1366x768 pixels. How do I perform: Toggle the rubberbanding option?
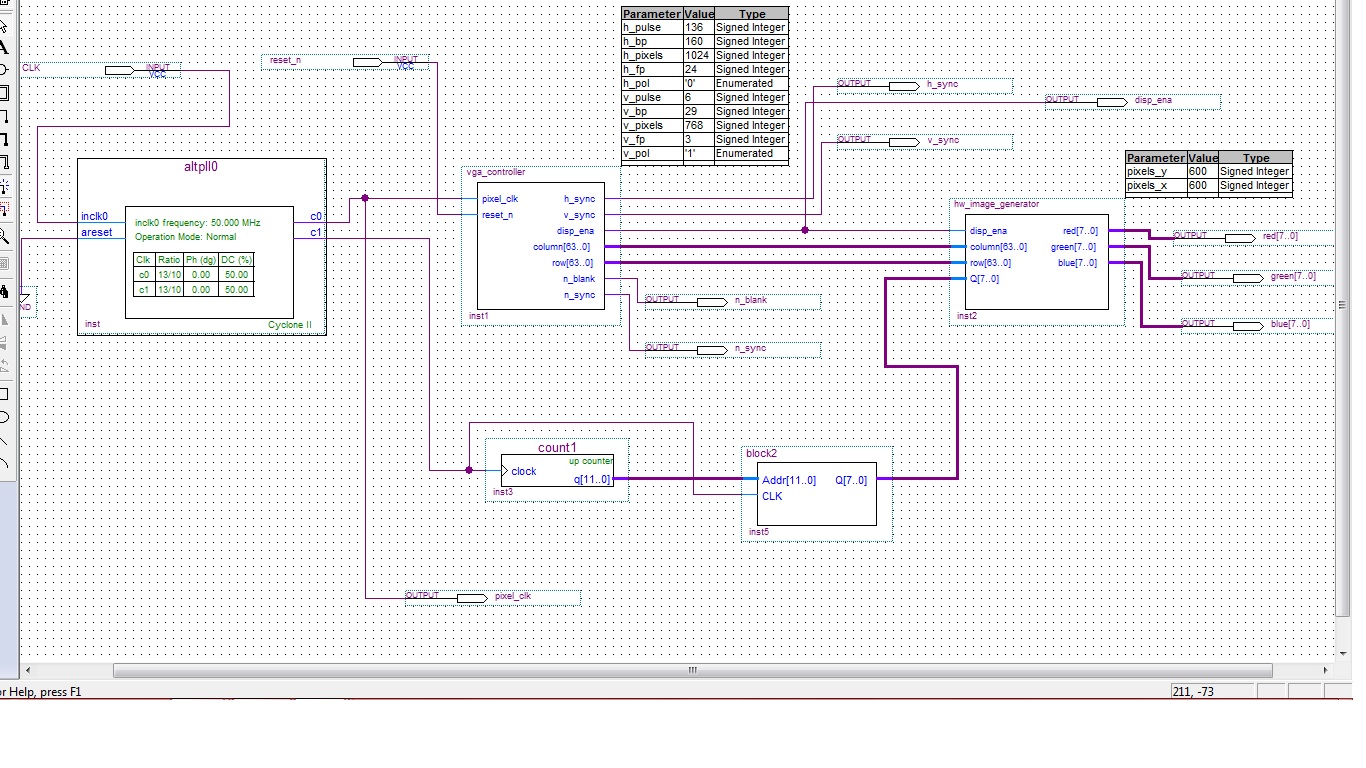[x=4, y=186]
